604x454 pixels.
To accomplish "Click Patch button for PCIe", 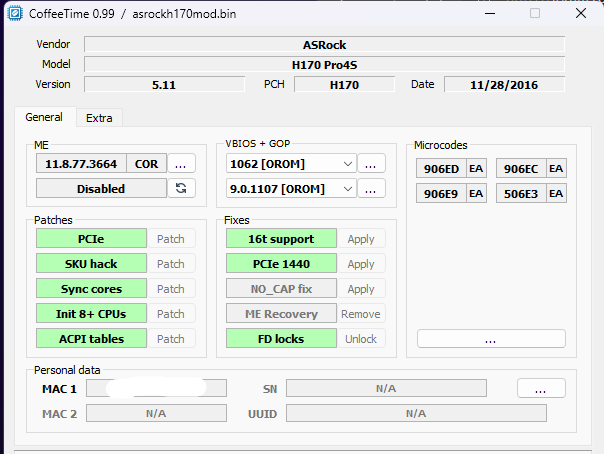I will point(171,239).
